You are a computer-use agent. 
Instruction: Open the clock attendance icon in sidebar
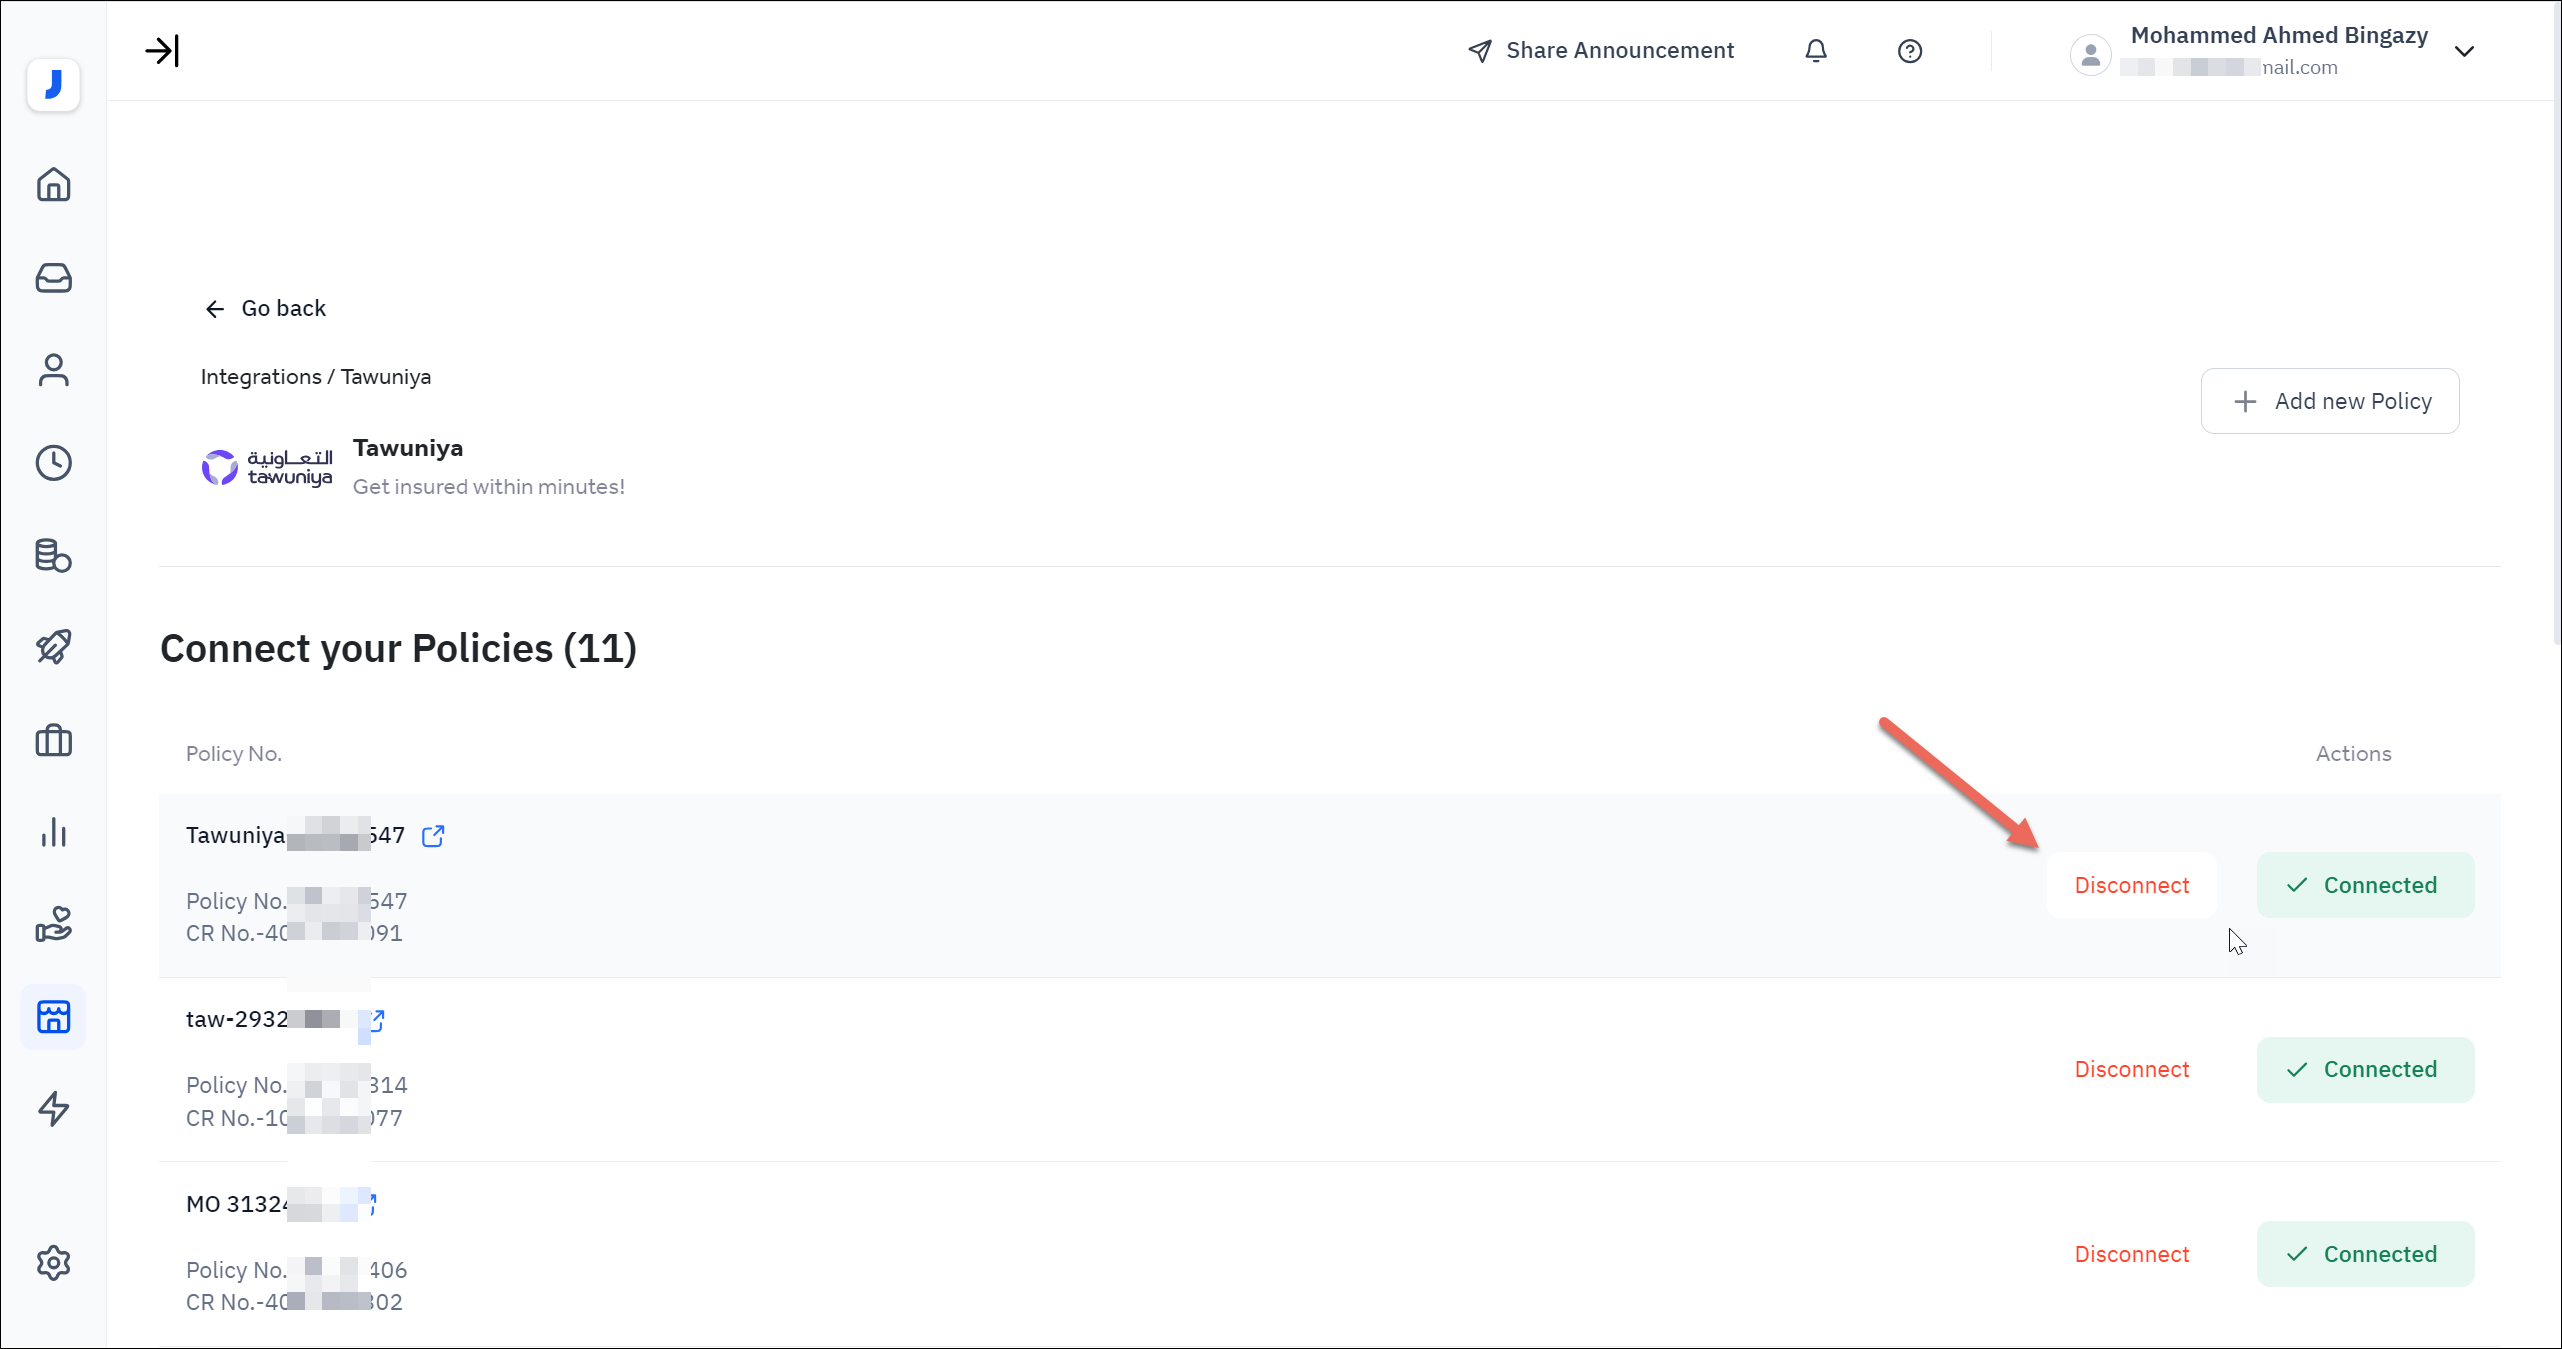pos(54,463)
